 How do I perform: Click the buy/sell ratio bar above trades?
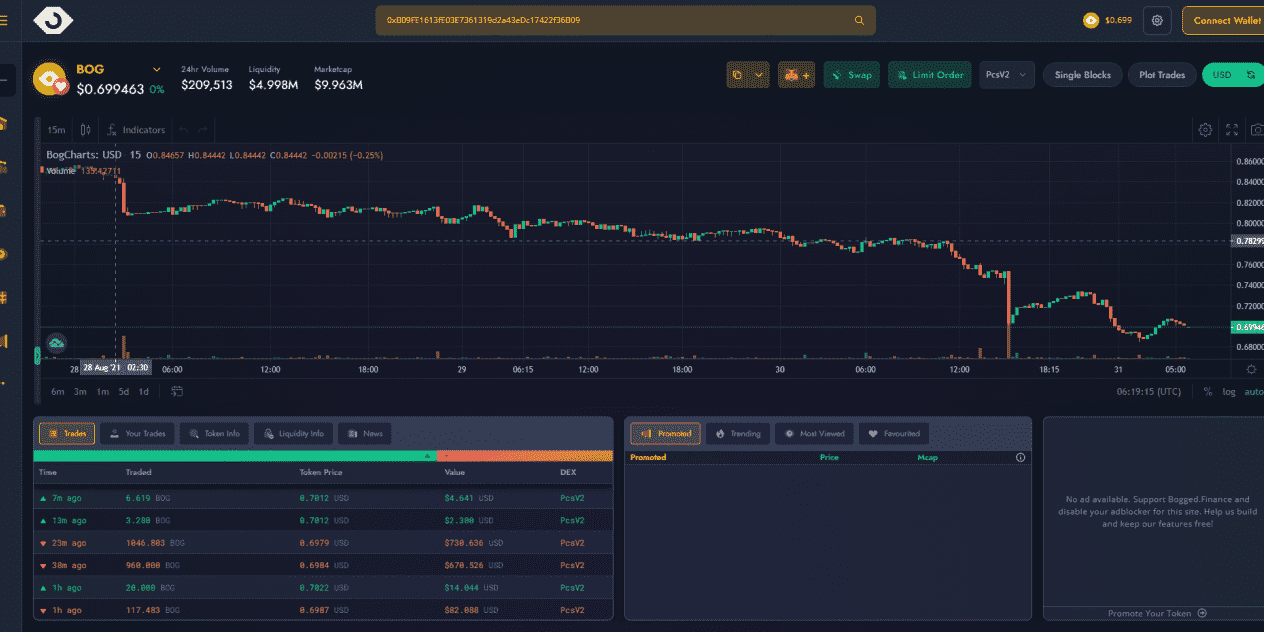(x=323, y=456)
